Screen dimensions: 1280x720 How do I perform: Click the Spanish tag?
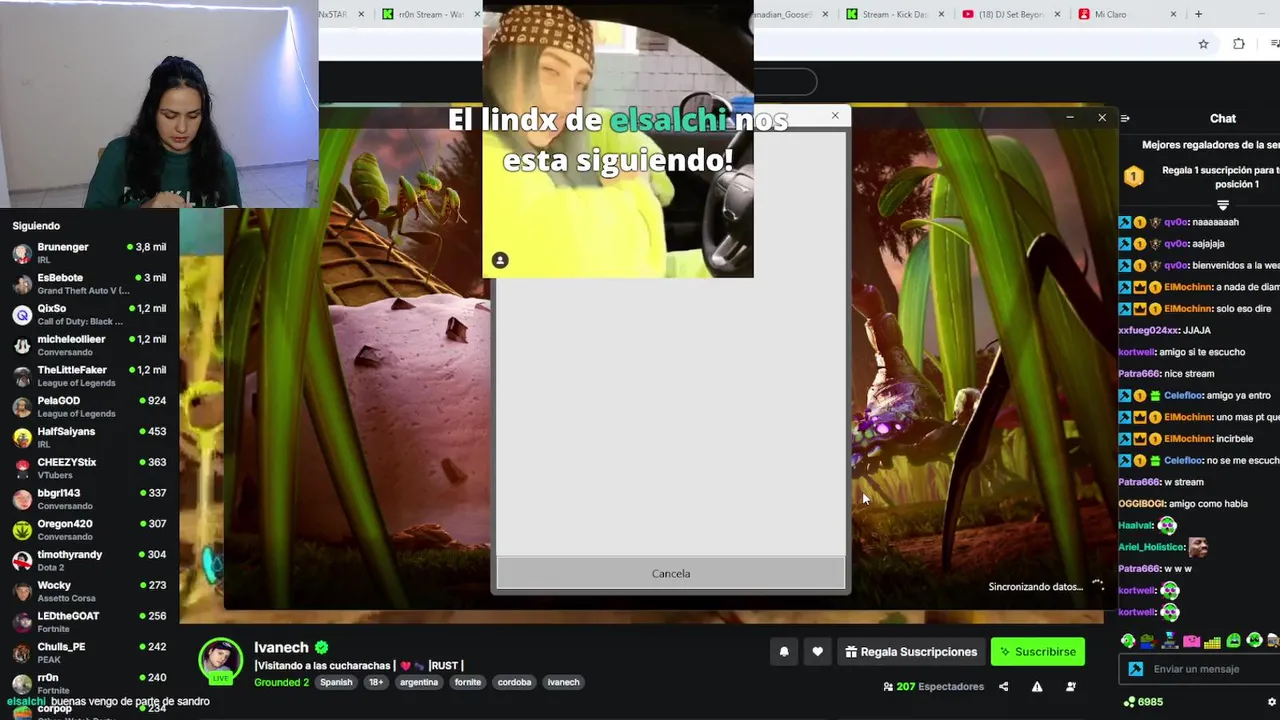(336, 682)
